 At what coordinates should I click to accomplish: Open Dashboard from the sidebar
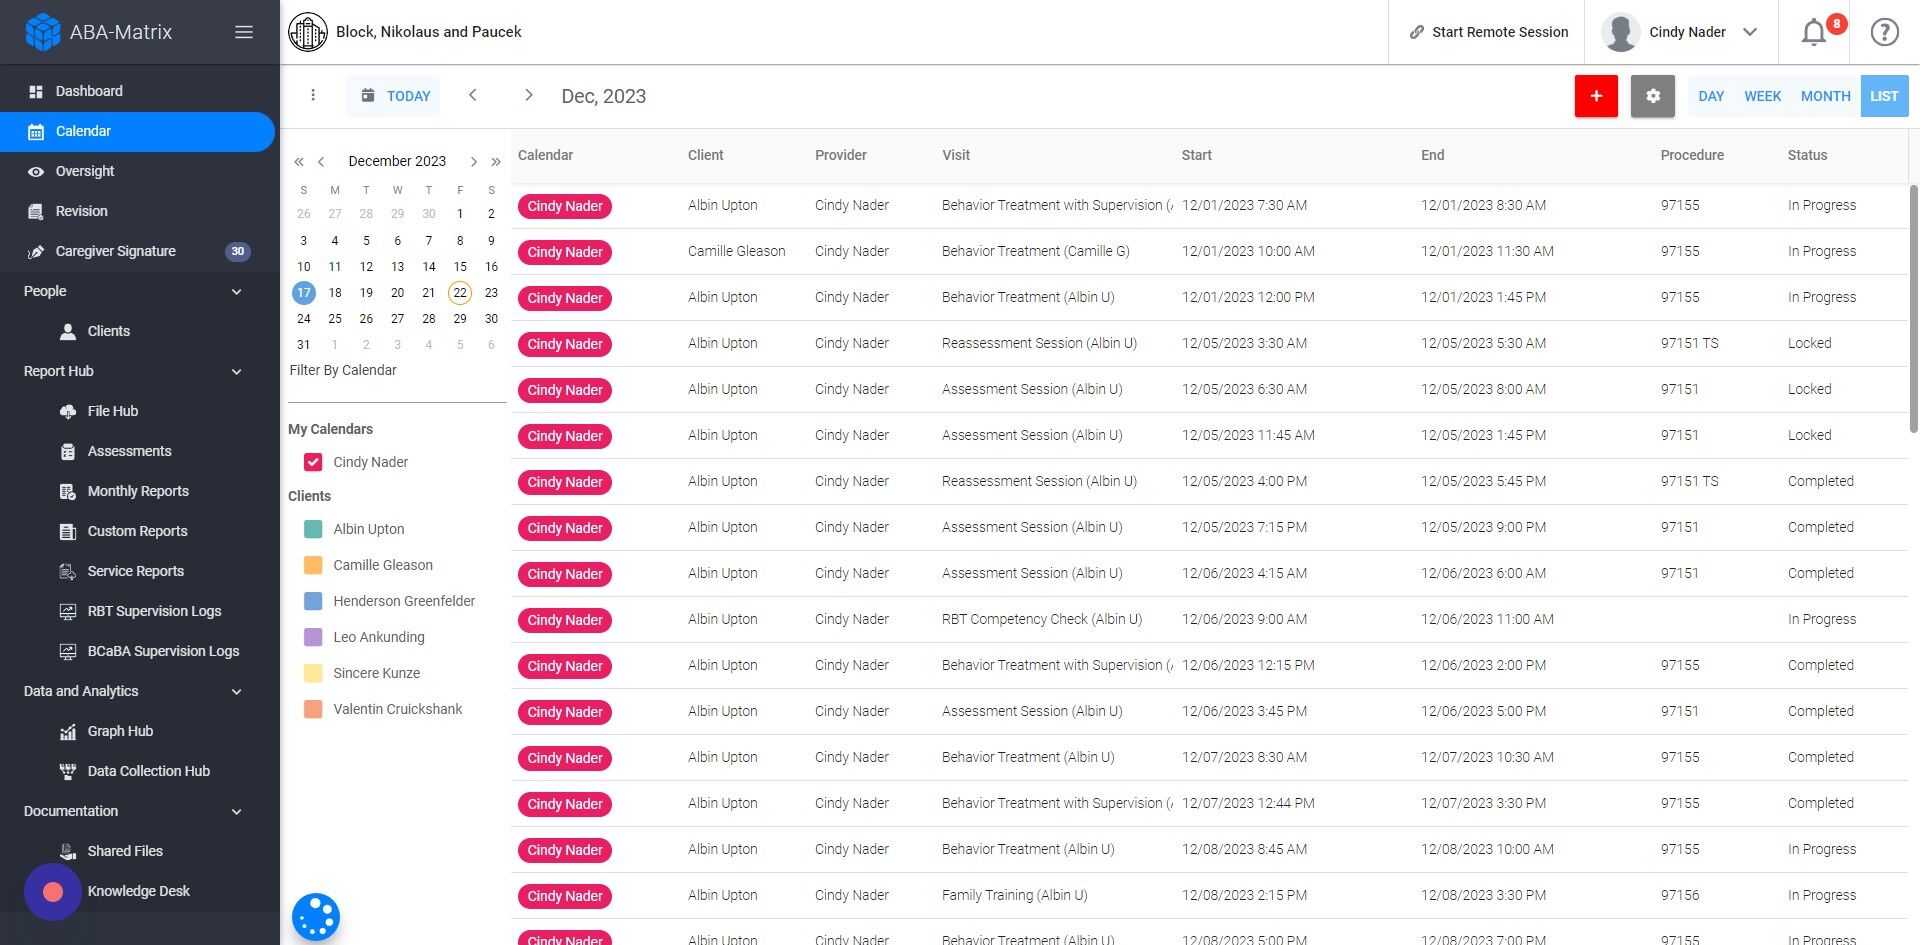pos(89,91)
